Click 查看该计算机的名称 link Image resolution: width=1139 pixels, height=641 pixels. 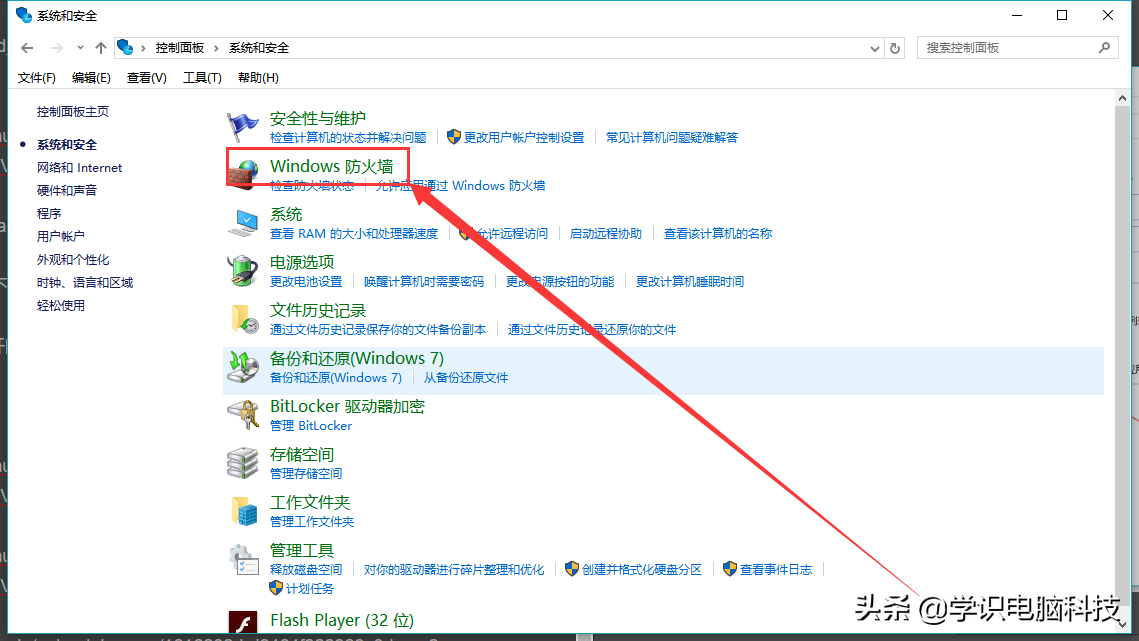(x=718, y=233)
